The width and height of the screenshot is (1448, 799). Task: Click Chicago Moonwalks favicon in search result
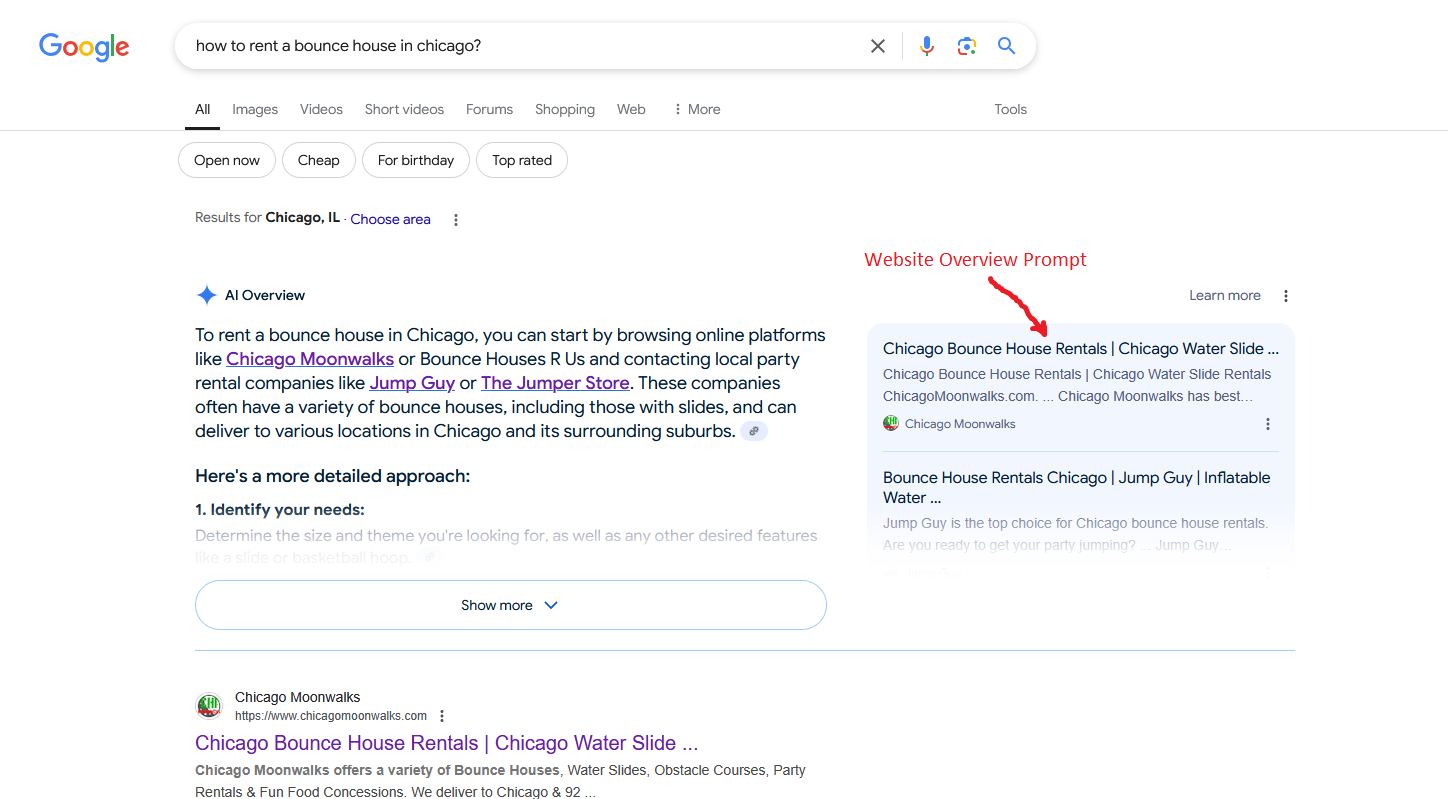click(208, 706)
